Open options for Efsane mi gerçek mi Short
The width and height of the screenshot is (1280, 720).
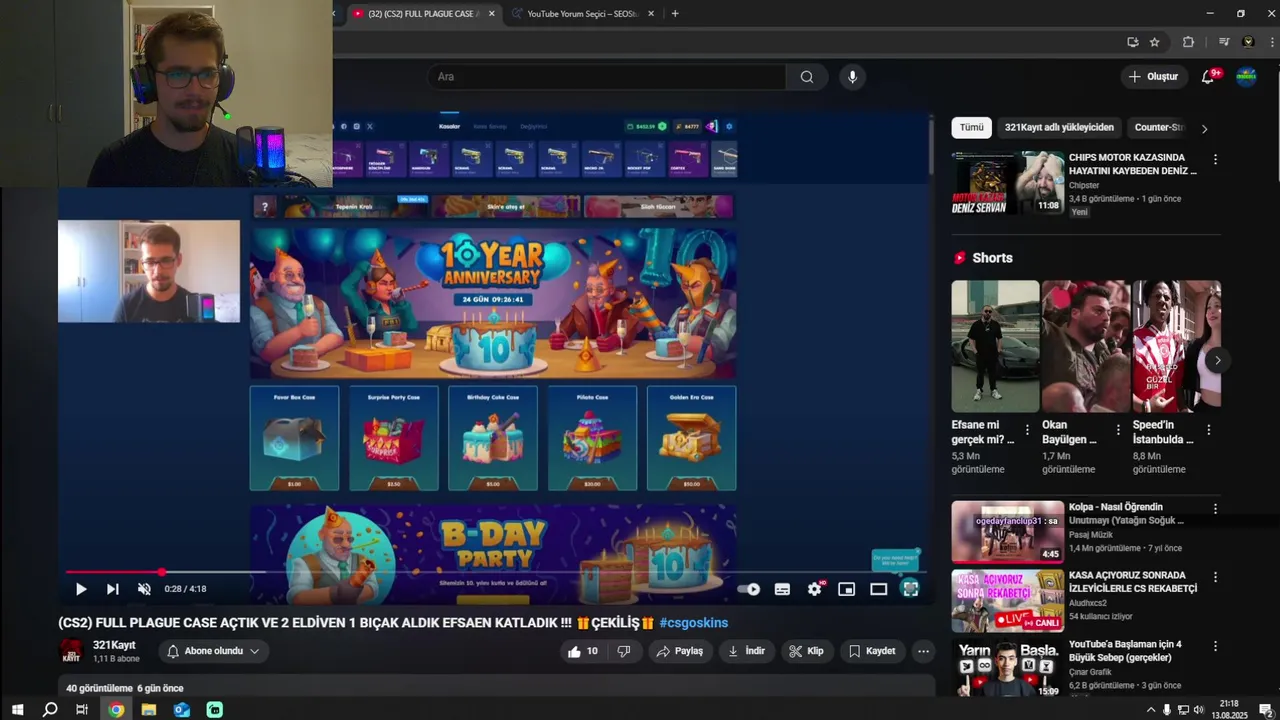tap(1027, 430)
